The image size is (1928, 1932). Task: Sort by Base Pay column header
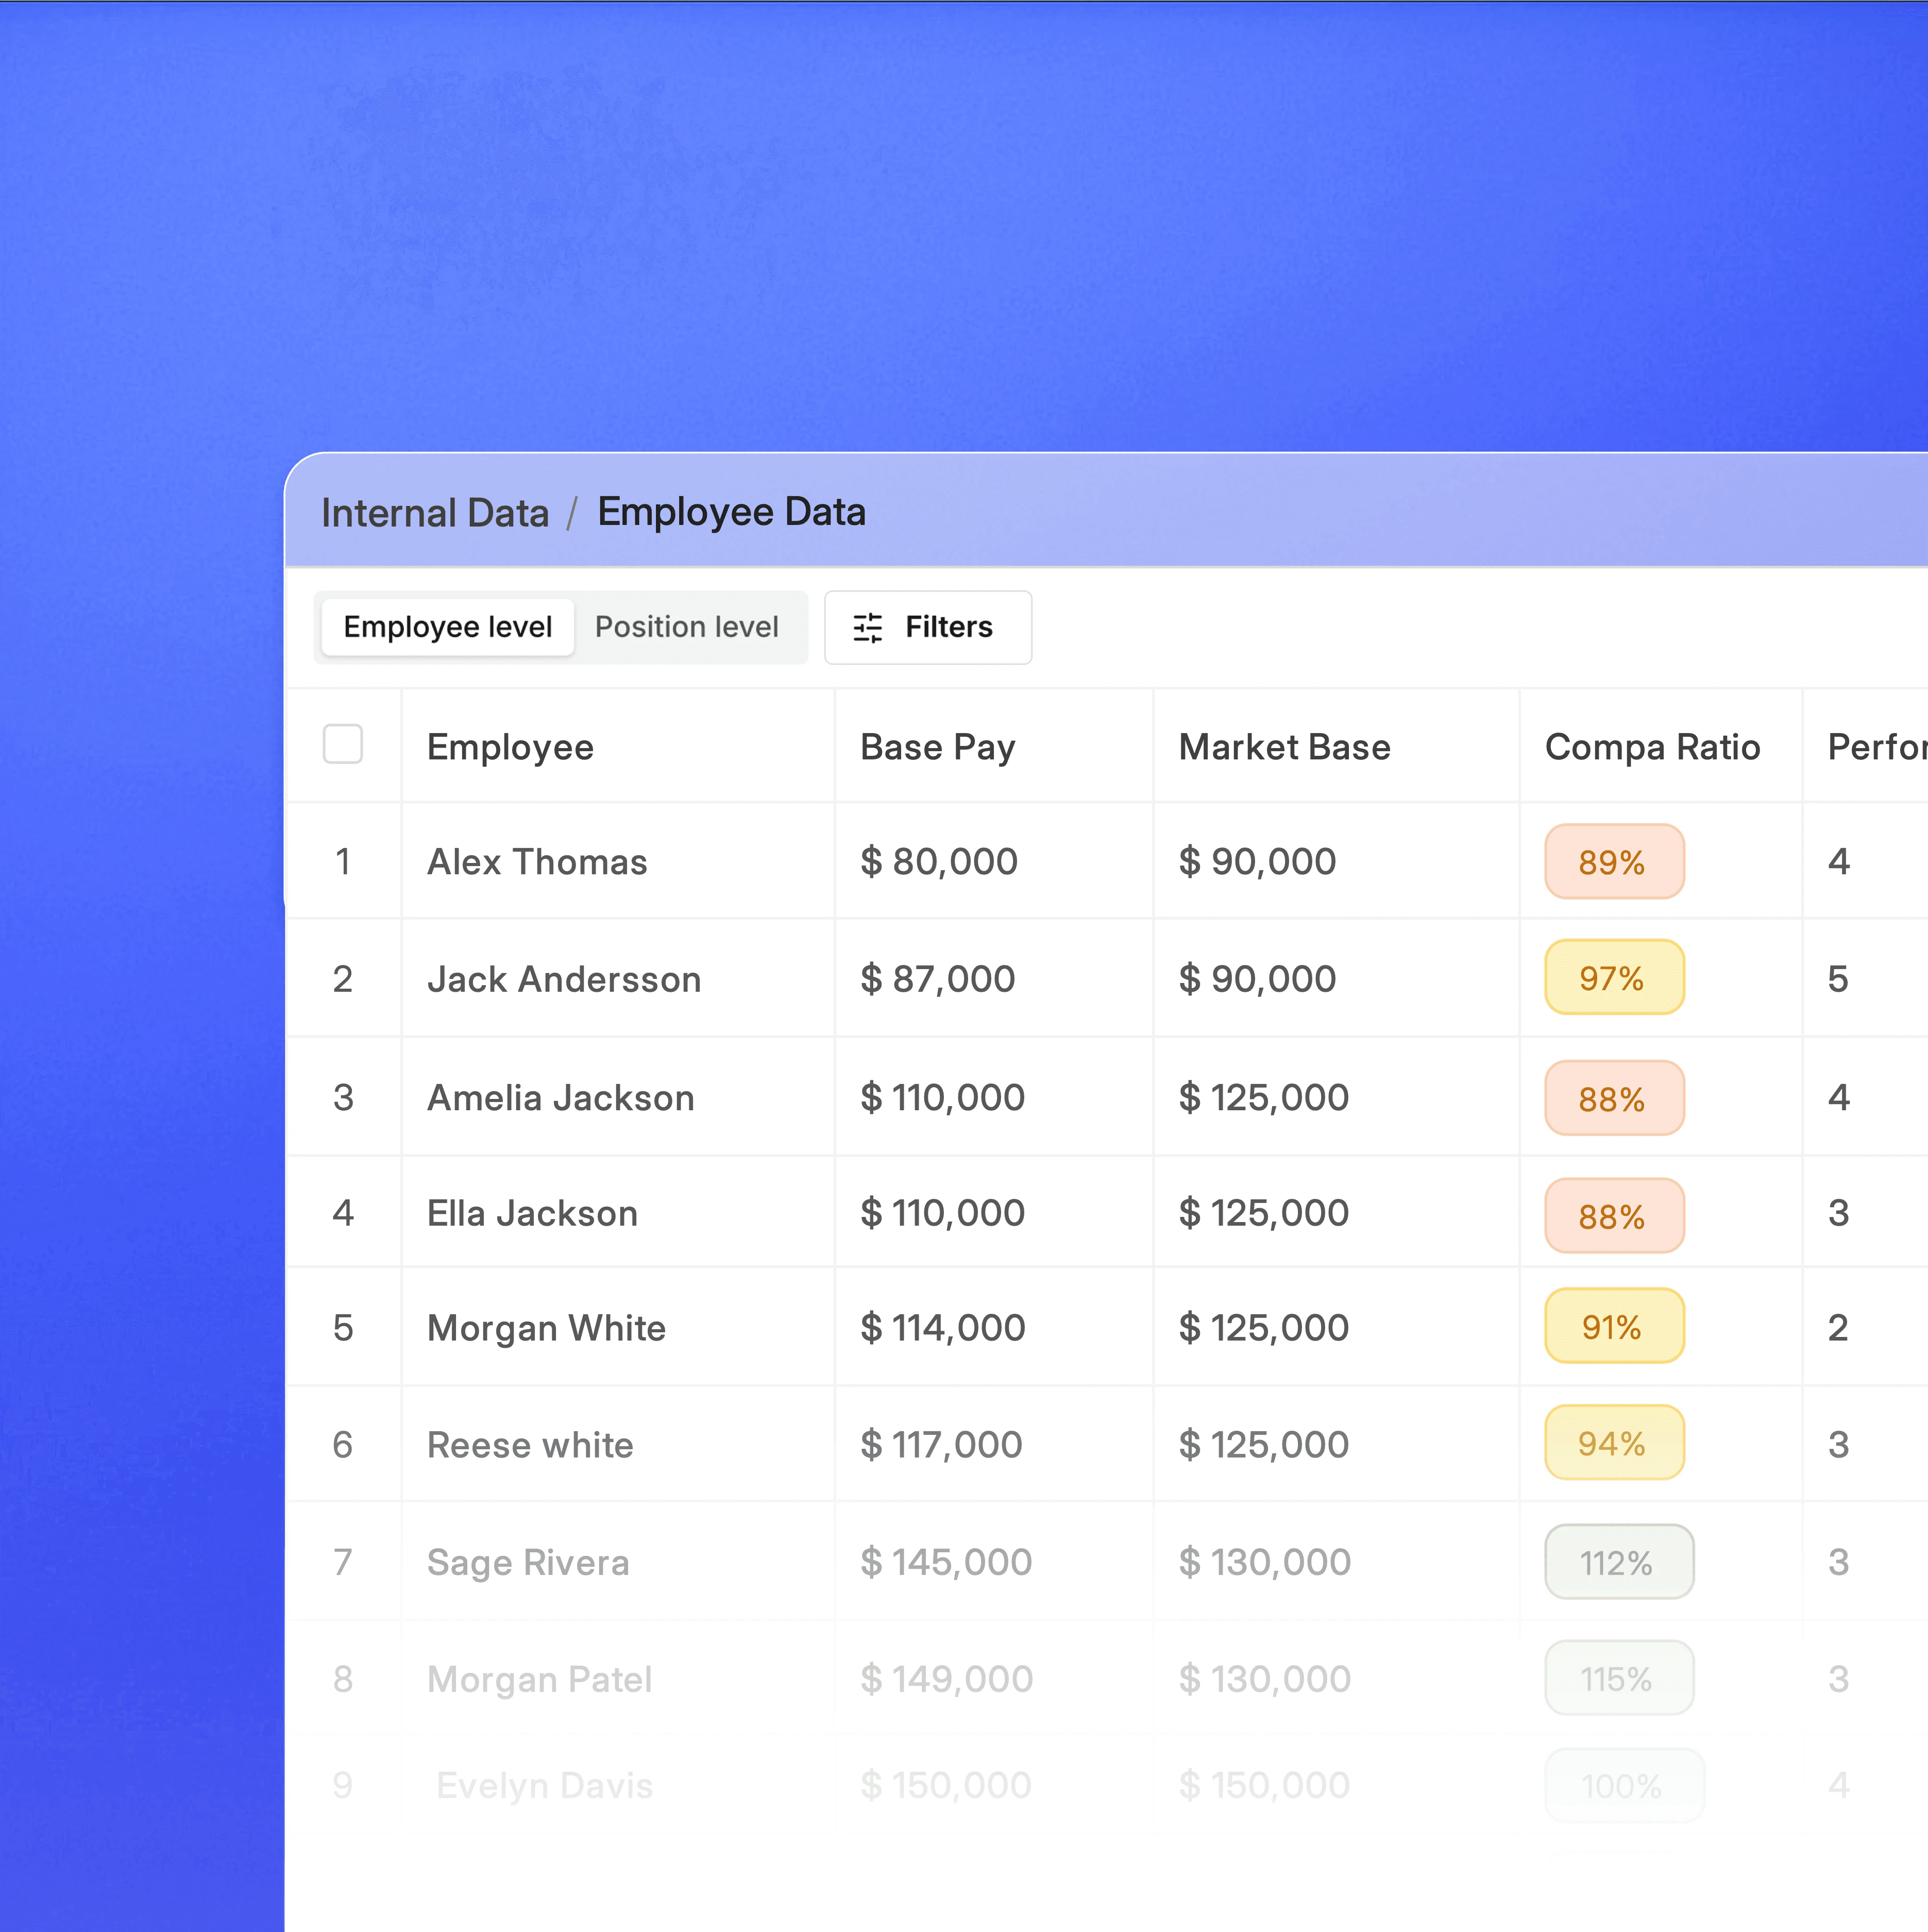coord(937,748)
